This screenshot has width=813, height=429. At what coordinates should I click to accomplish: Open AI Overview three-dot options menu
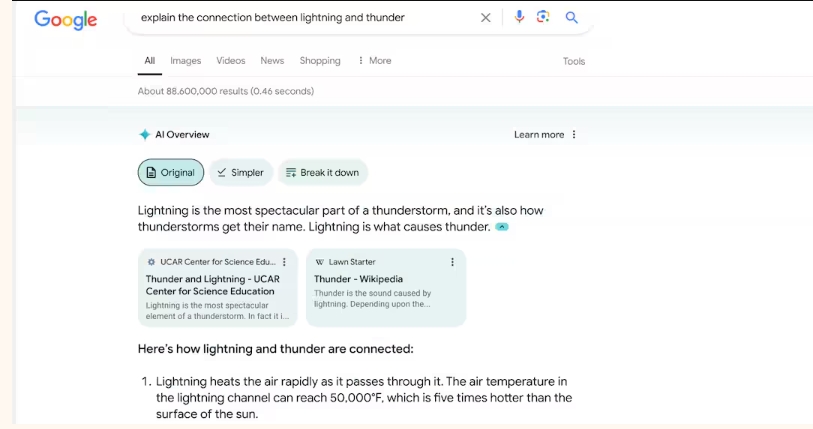coord(574,135)
